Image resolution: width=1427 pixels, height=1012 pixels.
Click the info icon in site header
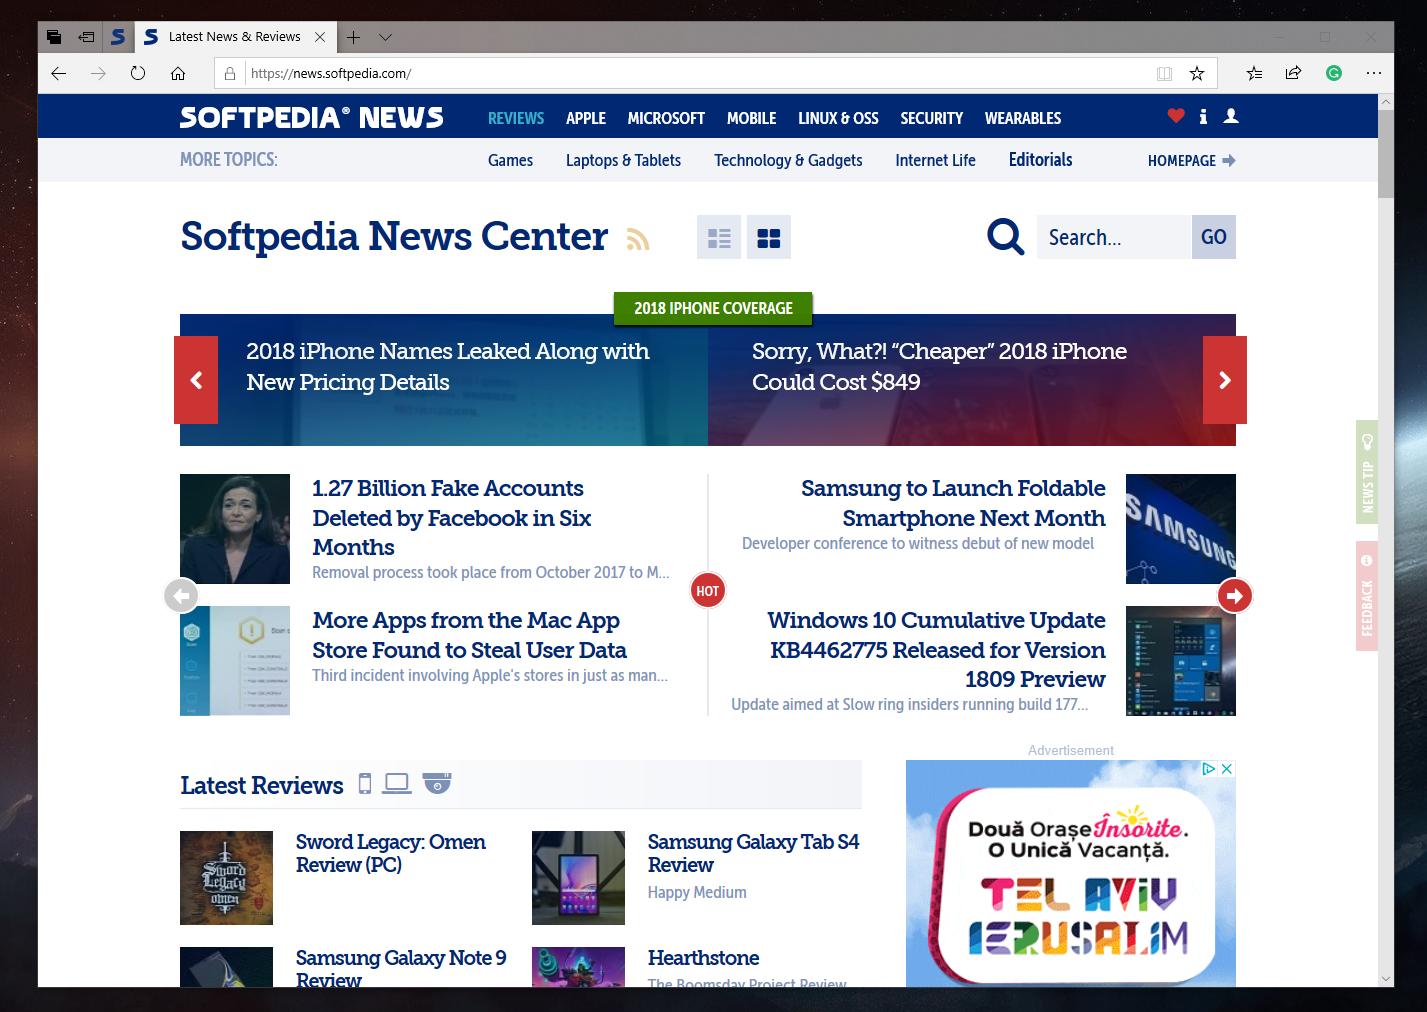1203,116
